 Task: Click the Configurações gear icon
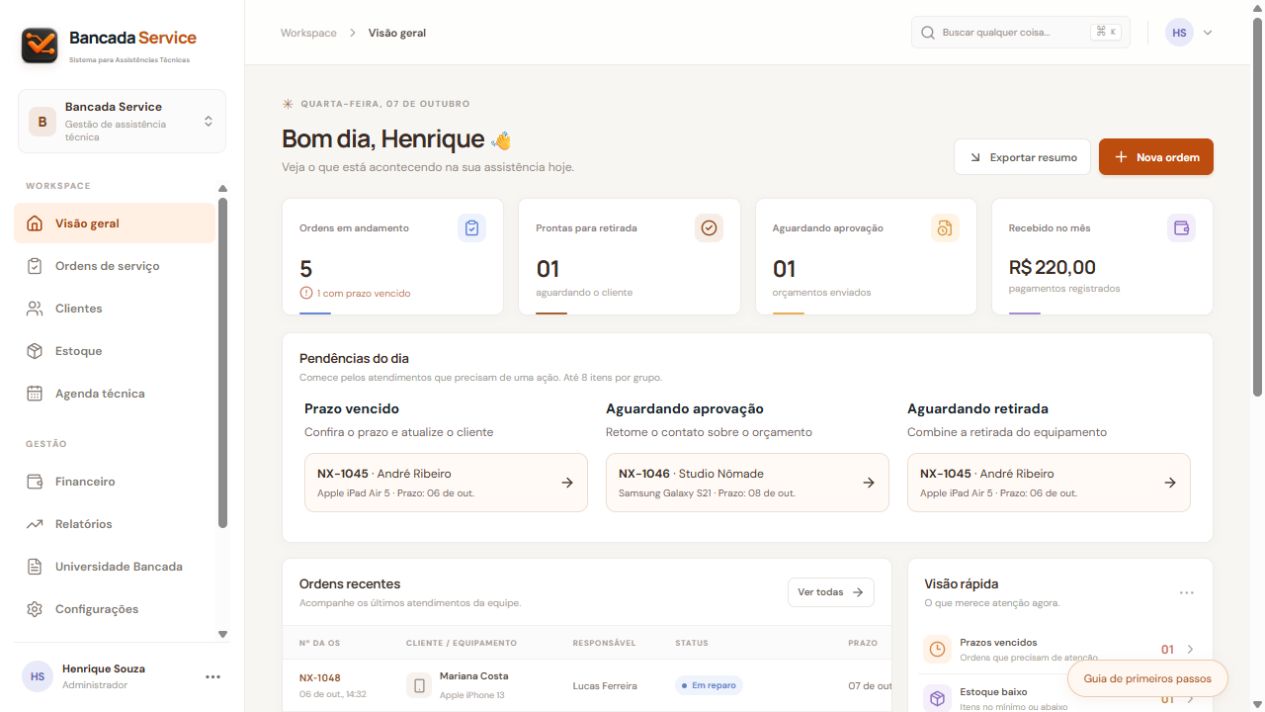pyautogui.click(x=35, y=609)
